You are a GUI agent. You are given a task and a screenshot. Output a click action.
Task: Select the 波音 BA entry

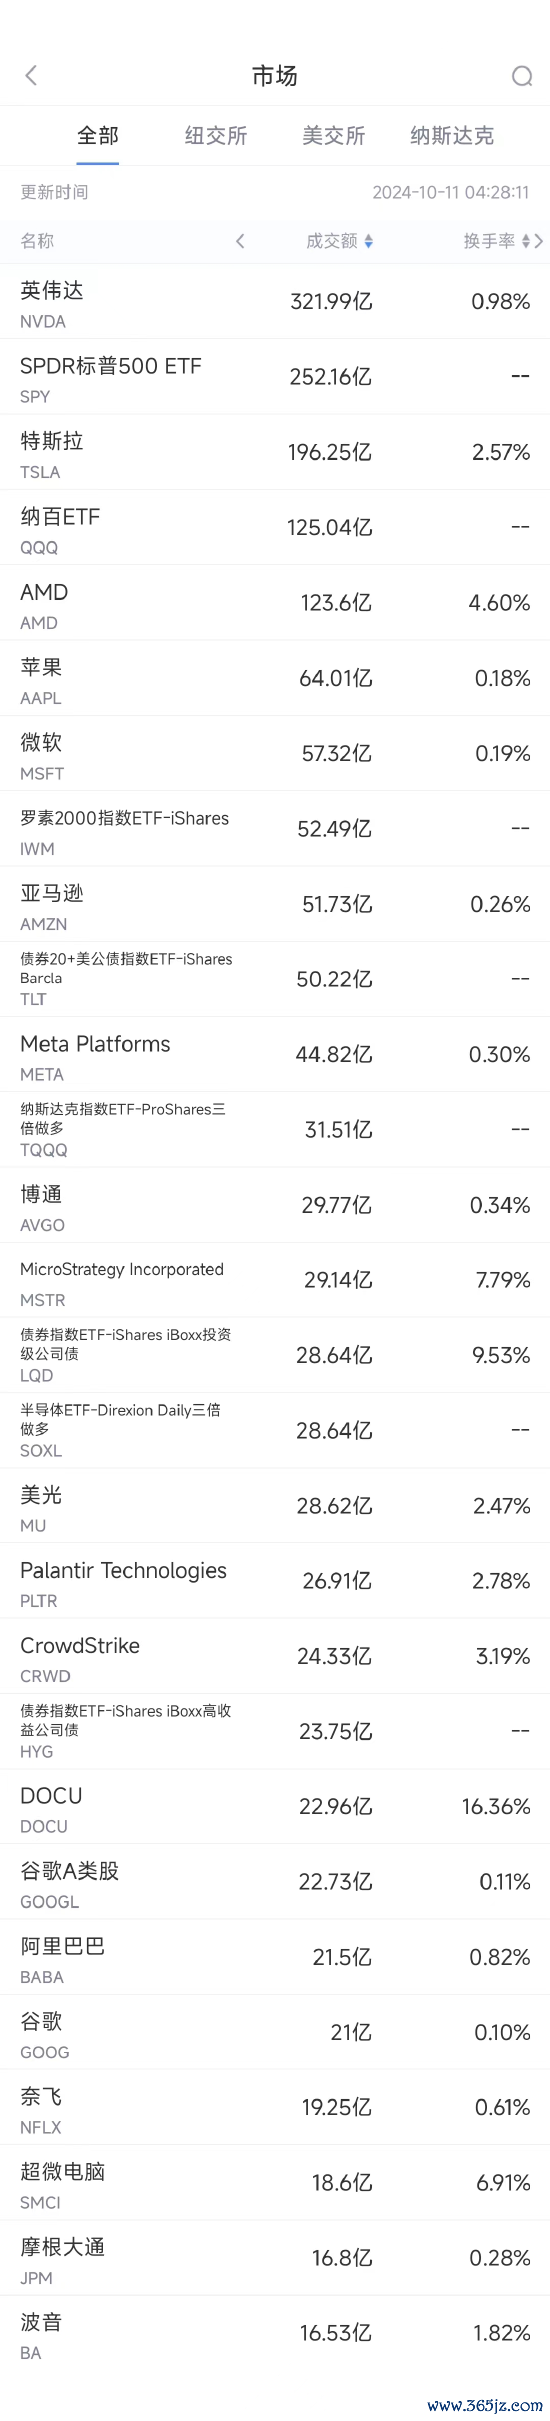point(275,2333)
